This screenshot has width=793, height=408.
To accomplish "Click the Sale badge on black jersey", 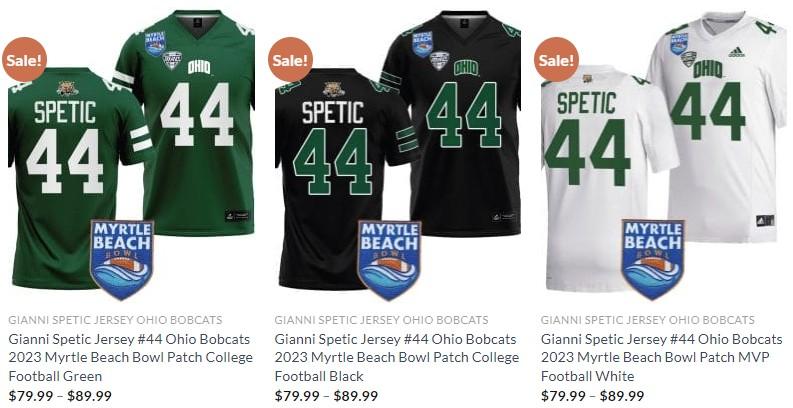I will click(290, 60).
